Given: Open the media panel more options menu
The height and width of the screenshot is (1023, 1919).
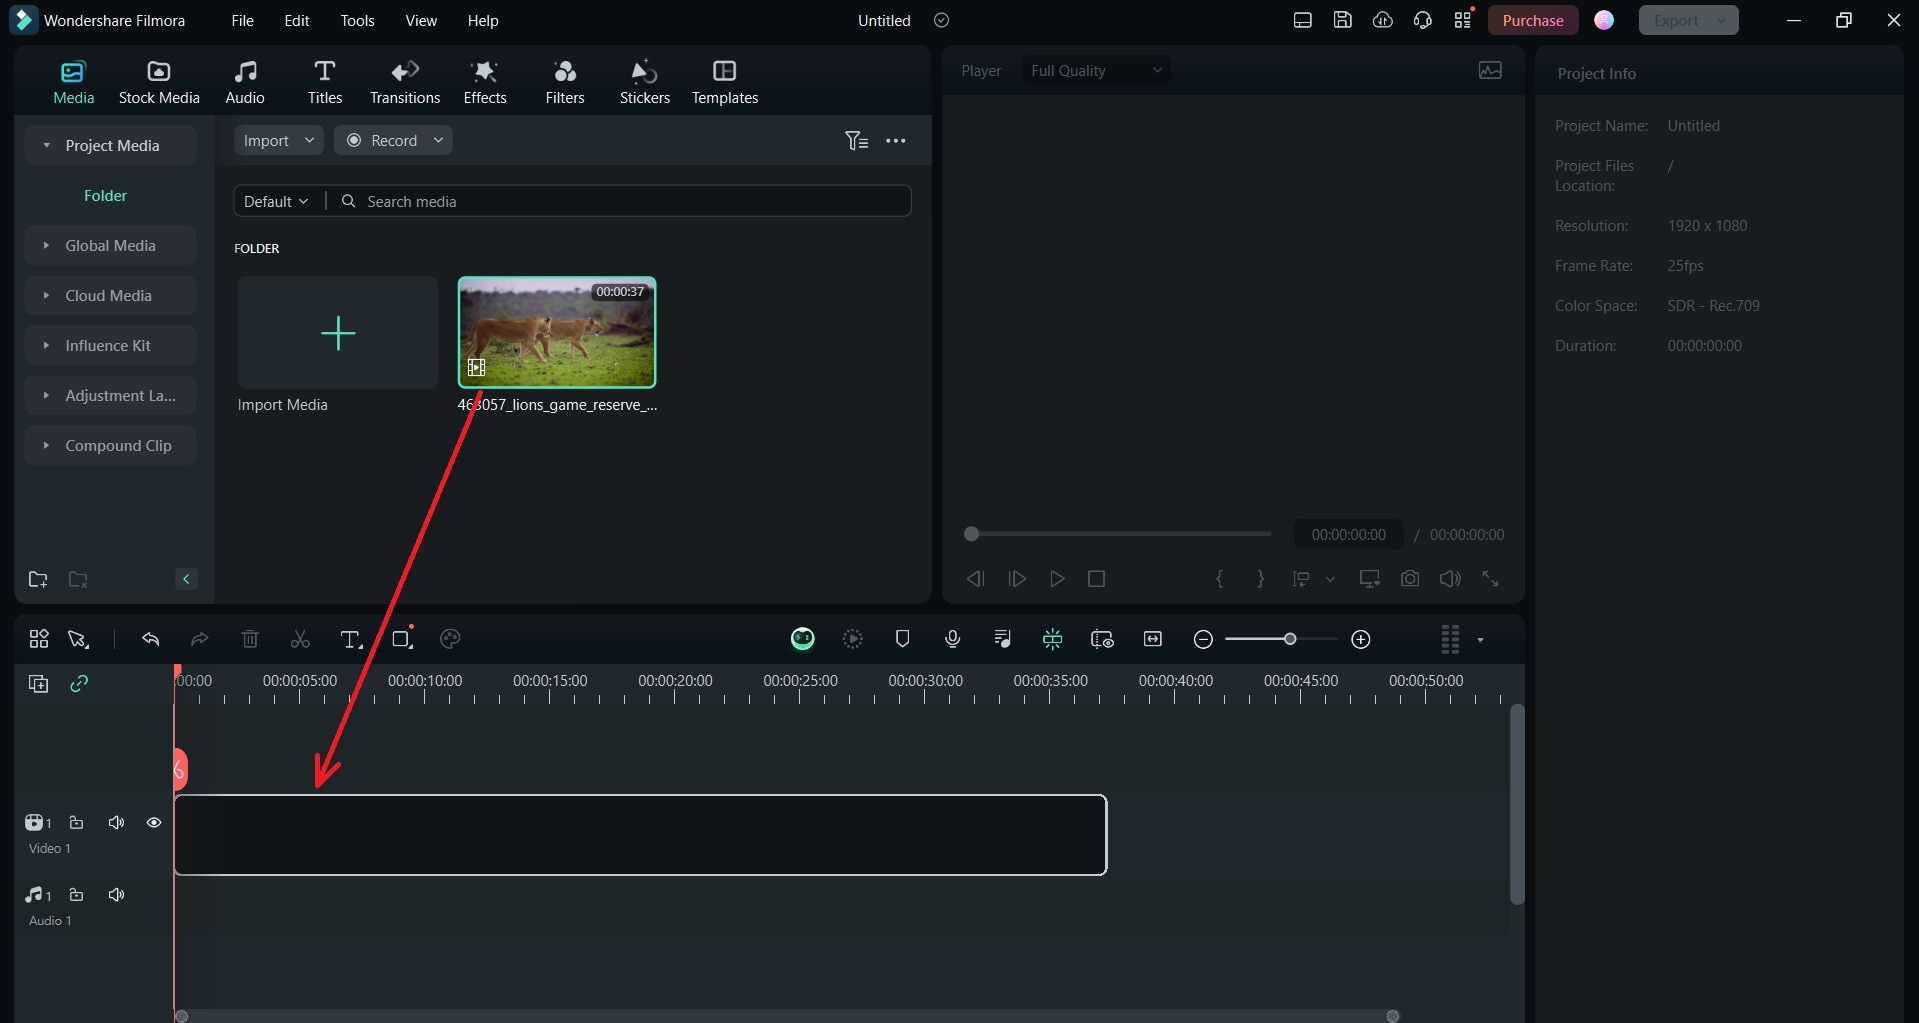Looking at the screenshot, I should [896, 141].
